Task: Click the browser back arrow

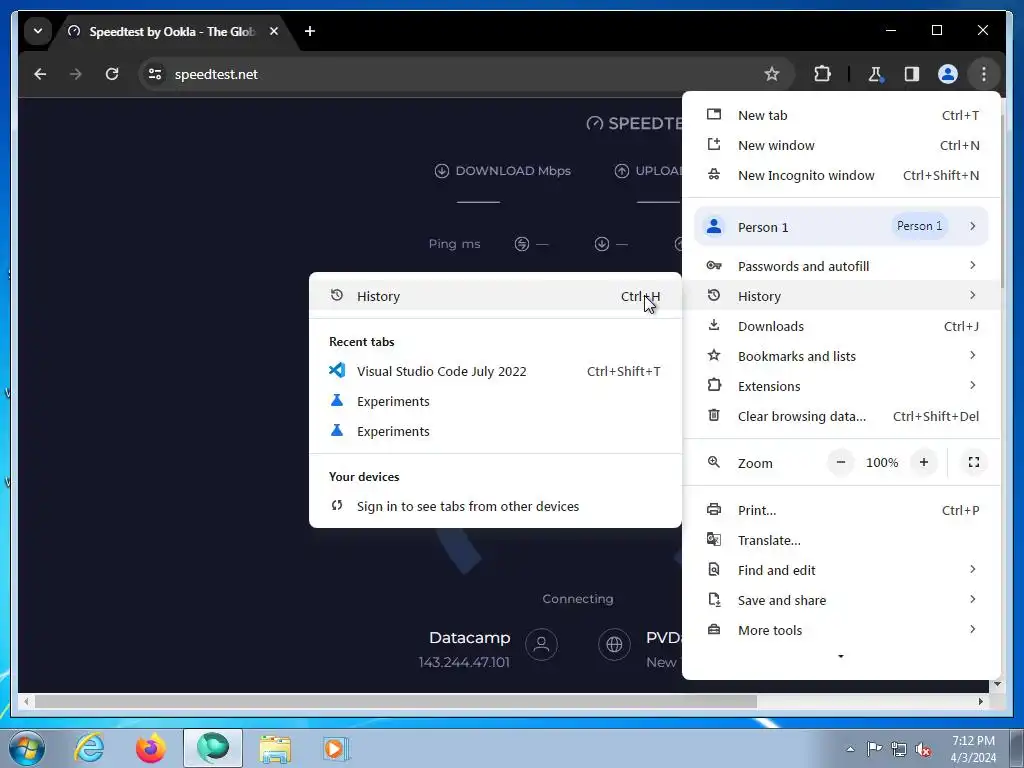Action: tap(40, 74)
